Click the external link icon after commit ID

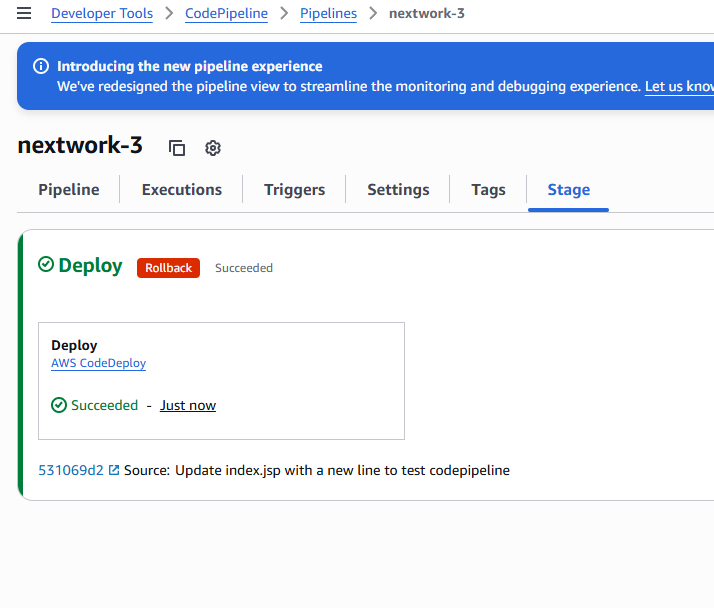[x=114, y=470]
